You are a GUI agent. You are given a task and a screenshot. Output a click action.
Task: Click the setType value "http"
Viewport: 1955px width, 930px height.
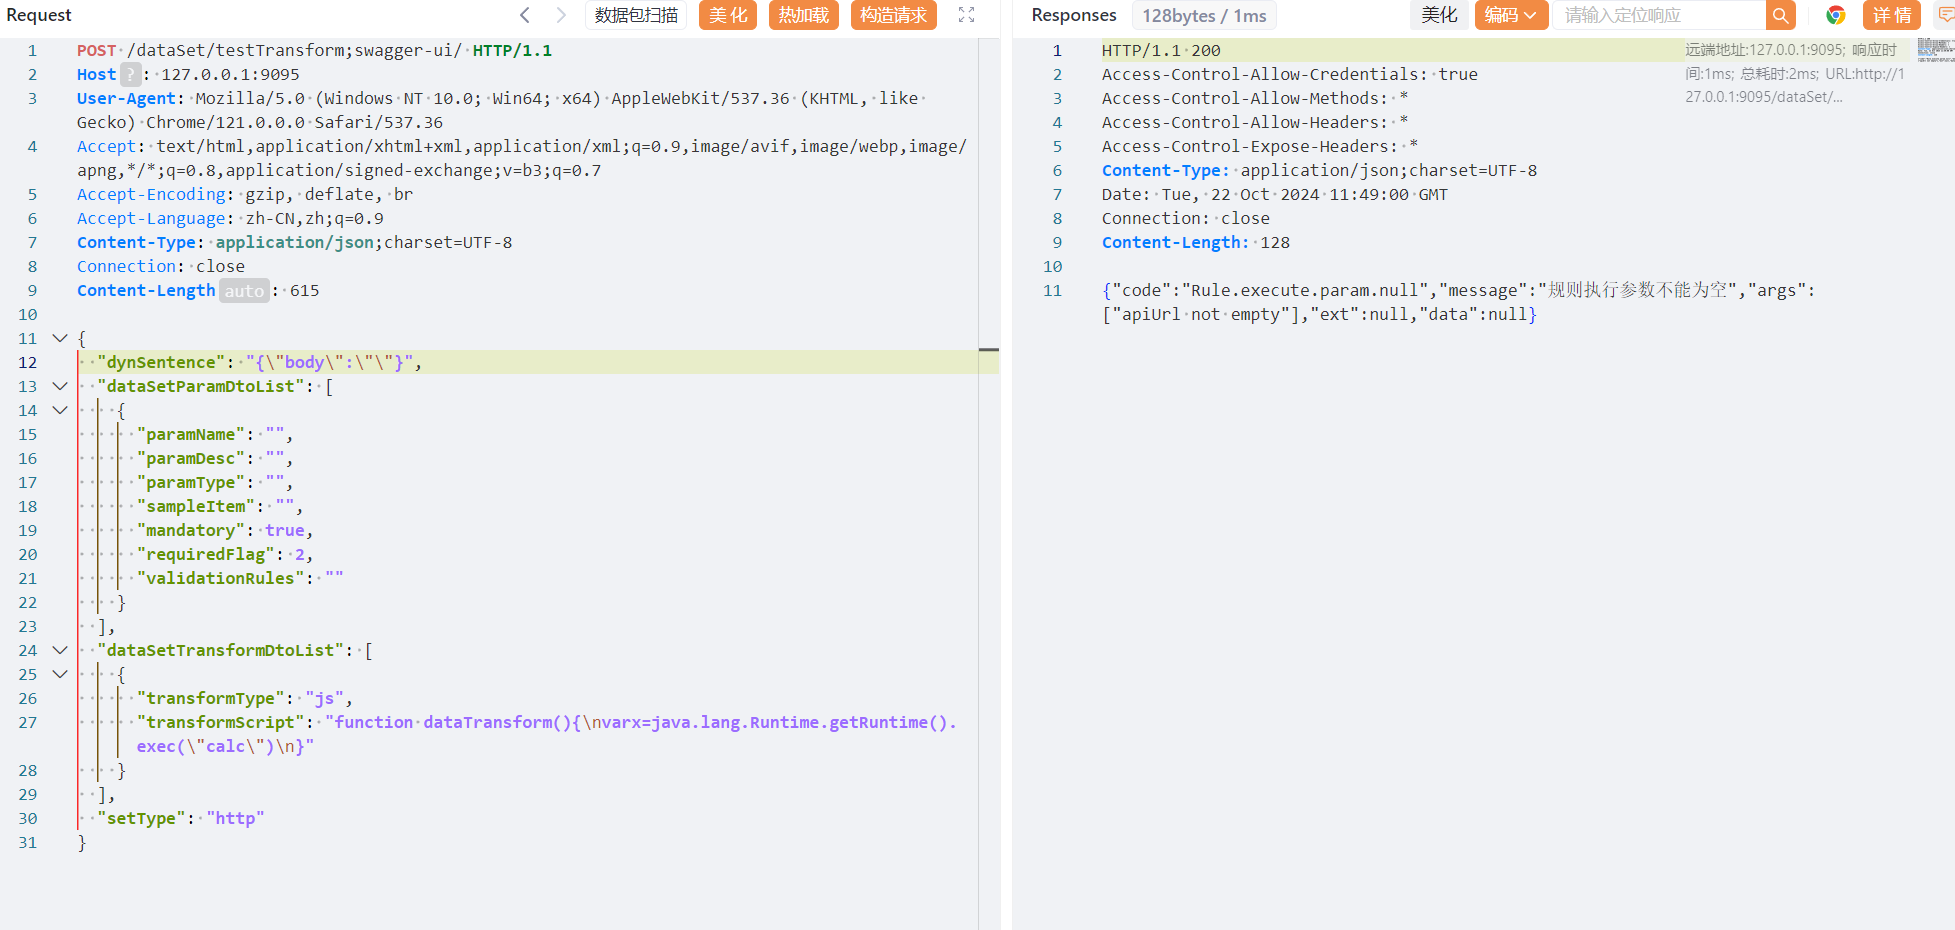[236, 818]
